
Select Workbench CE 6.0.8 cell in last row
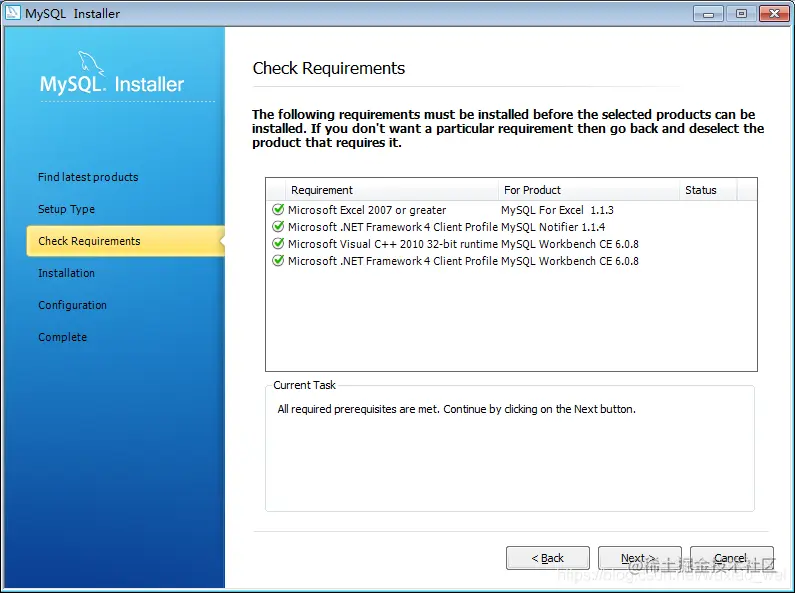click(570, 261)
